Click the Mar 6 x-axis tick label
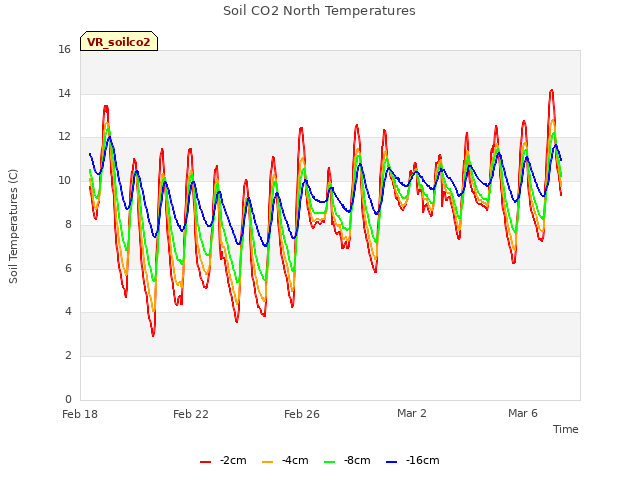The width and height of the screenshot is (640, 480). (x=523, y=413)
